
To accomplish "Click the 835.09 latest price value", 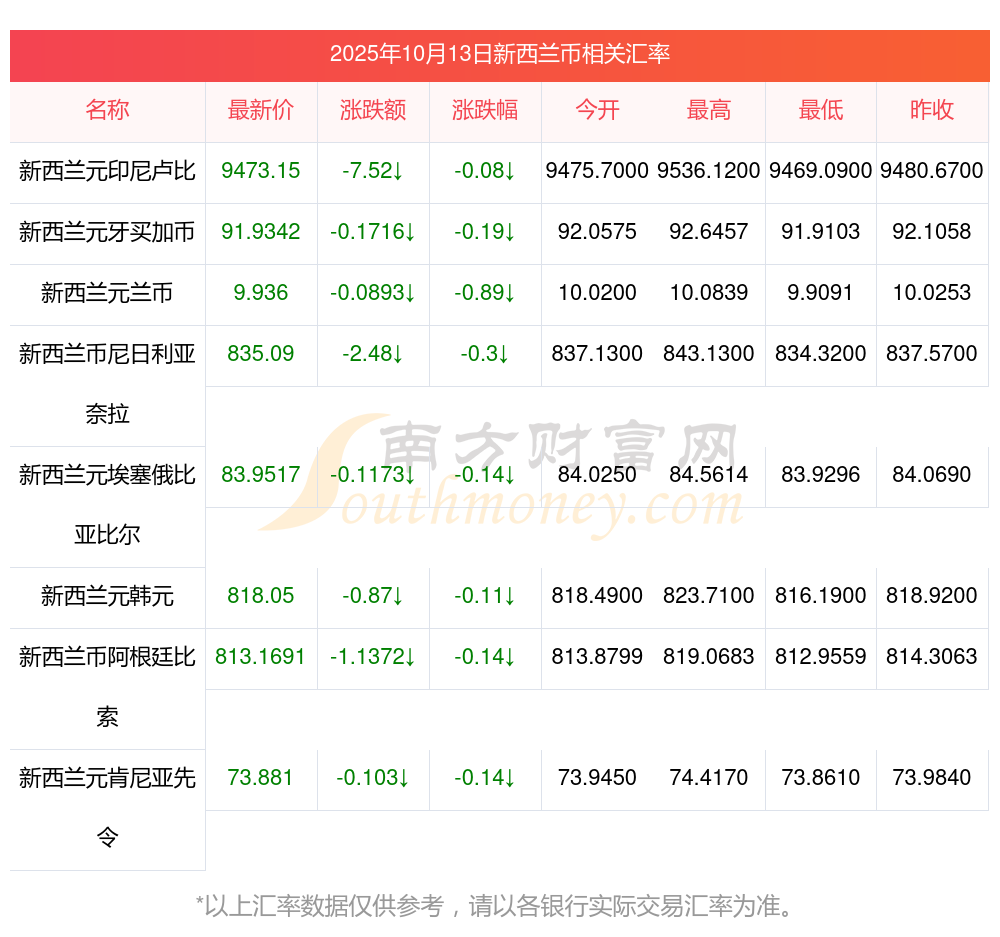I will coord(261,354).
